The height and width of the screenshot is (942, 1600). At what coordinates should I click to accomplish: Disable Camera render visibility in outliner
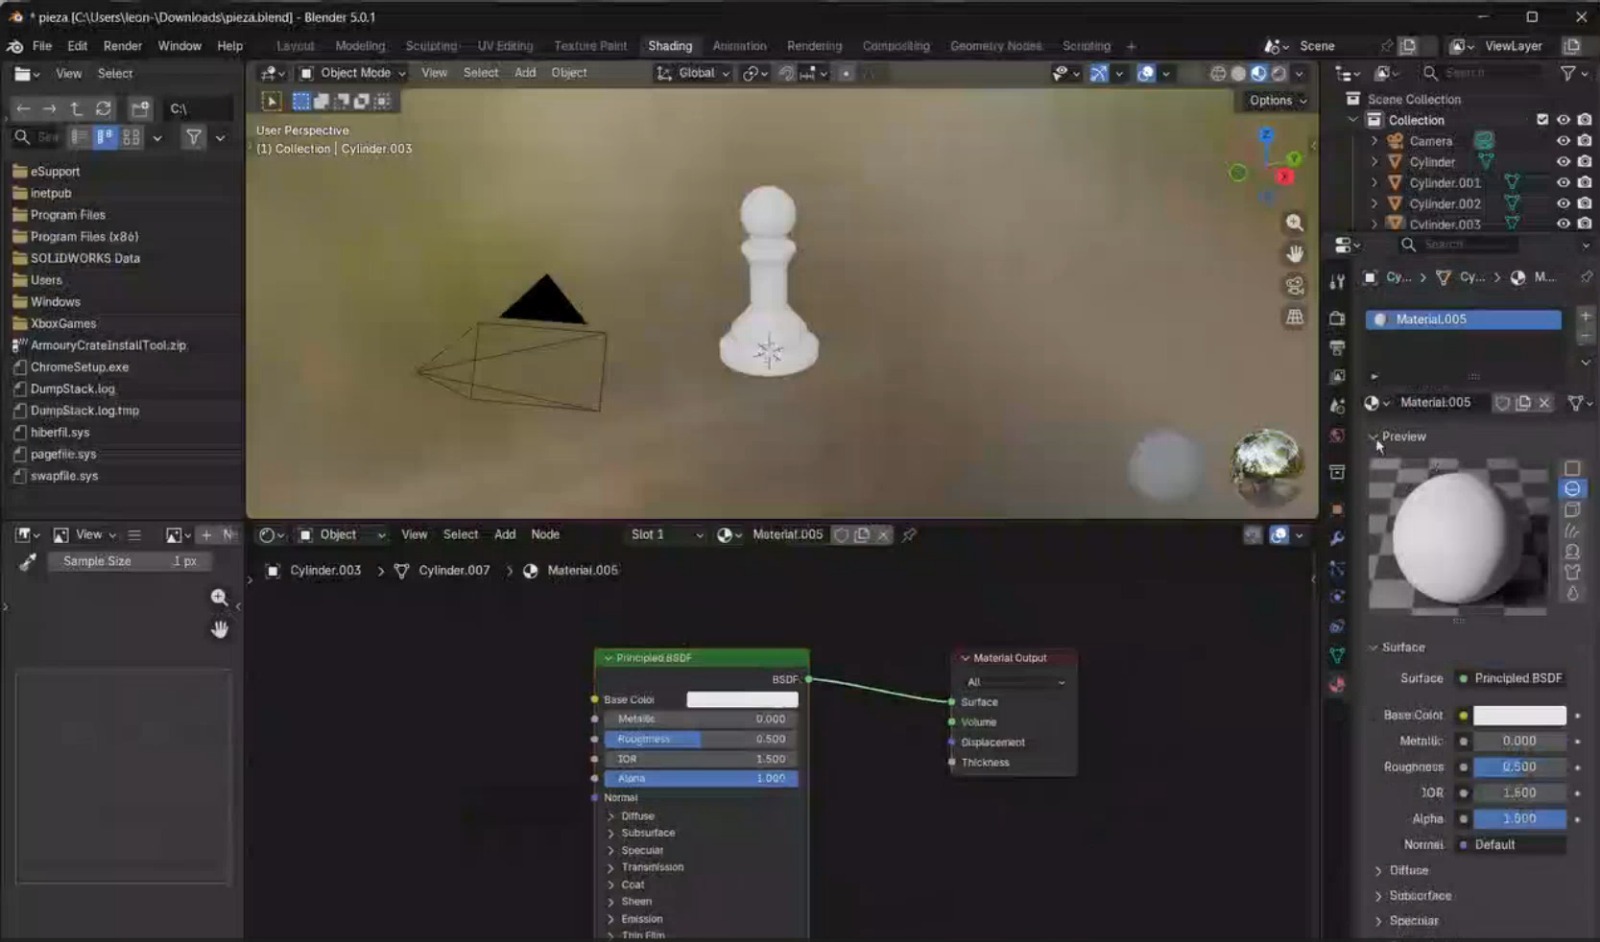pyautogui.click(x=1583, y=141)
